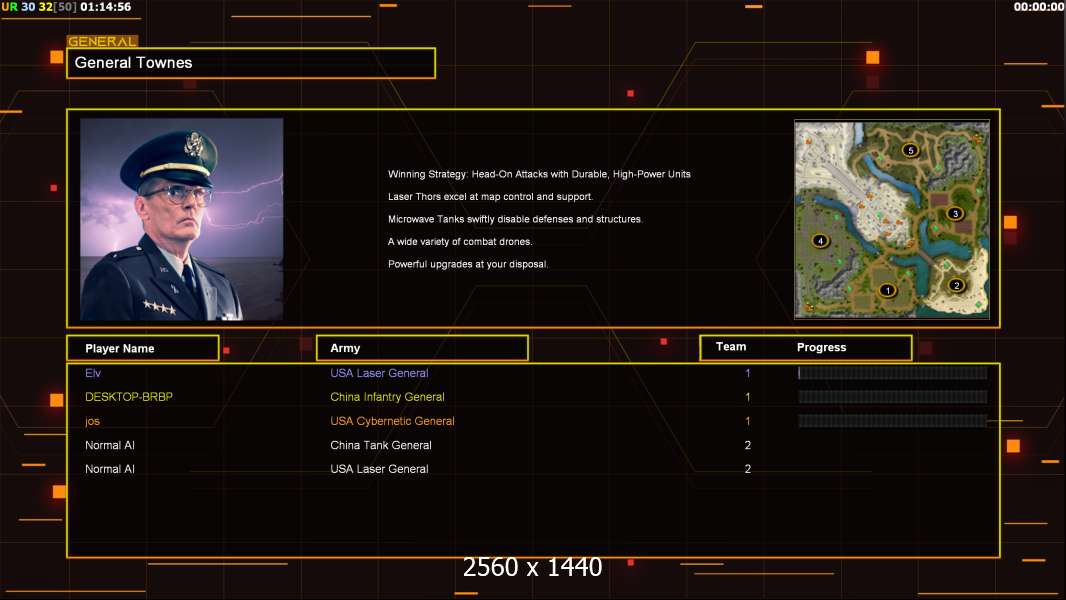1066x600 pixels.
Task: Click the General Townes portrait image
Action: tap(182, 219)
